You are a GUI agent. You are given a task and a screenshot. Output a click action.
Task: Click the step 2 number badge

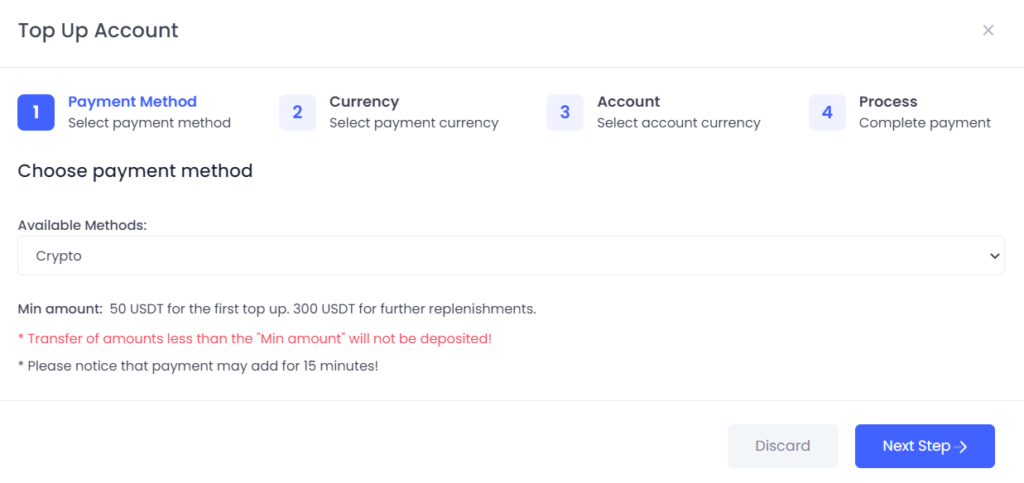297,112
